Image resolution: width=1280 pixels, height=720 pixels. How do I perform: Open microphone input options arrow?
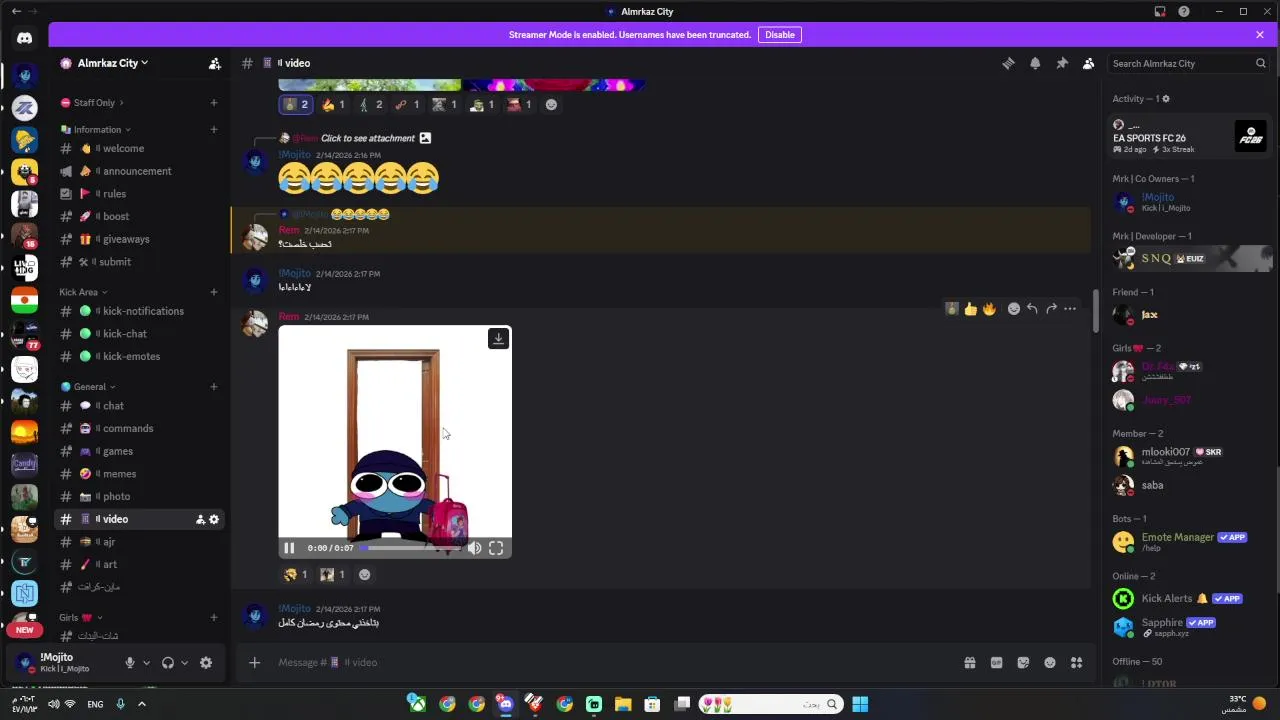point(146,662)
